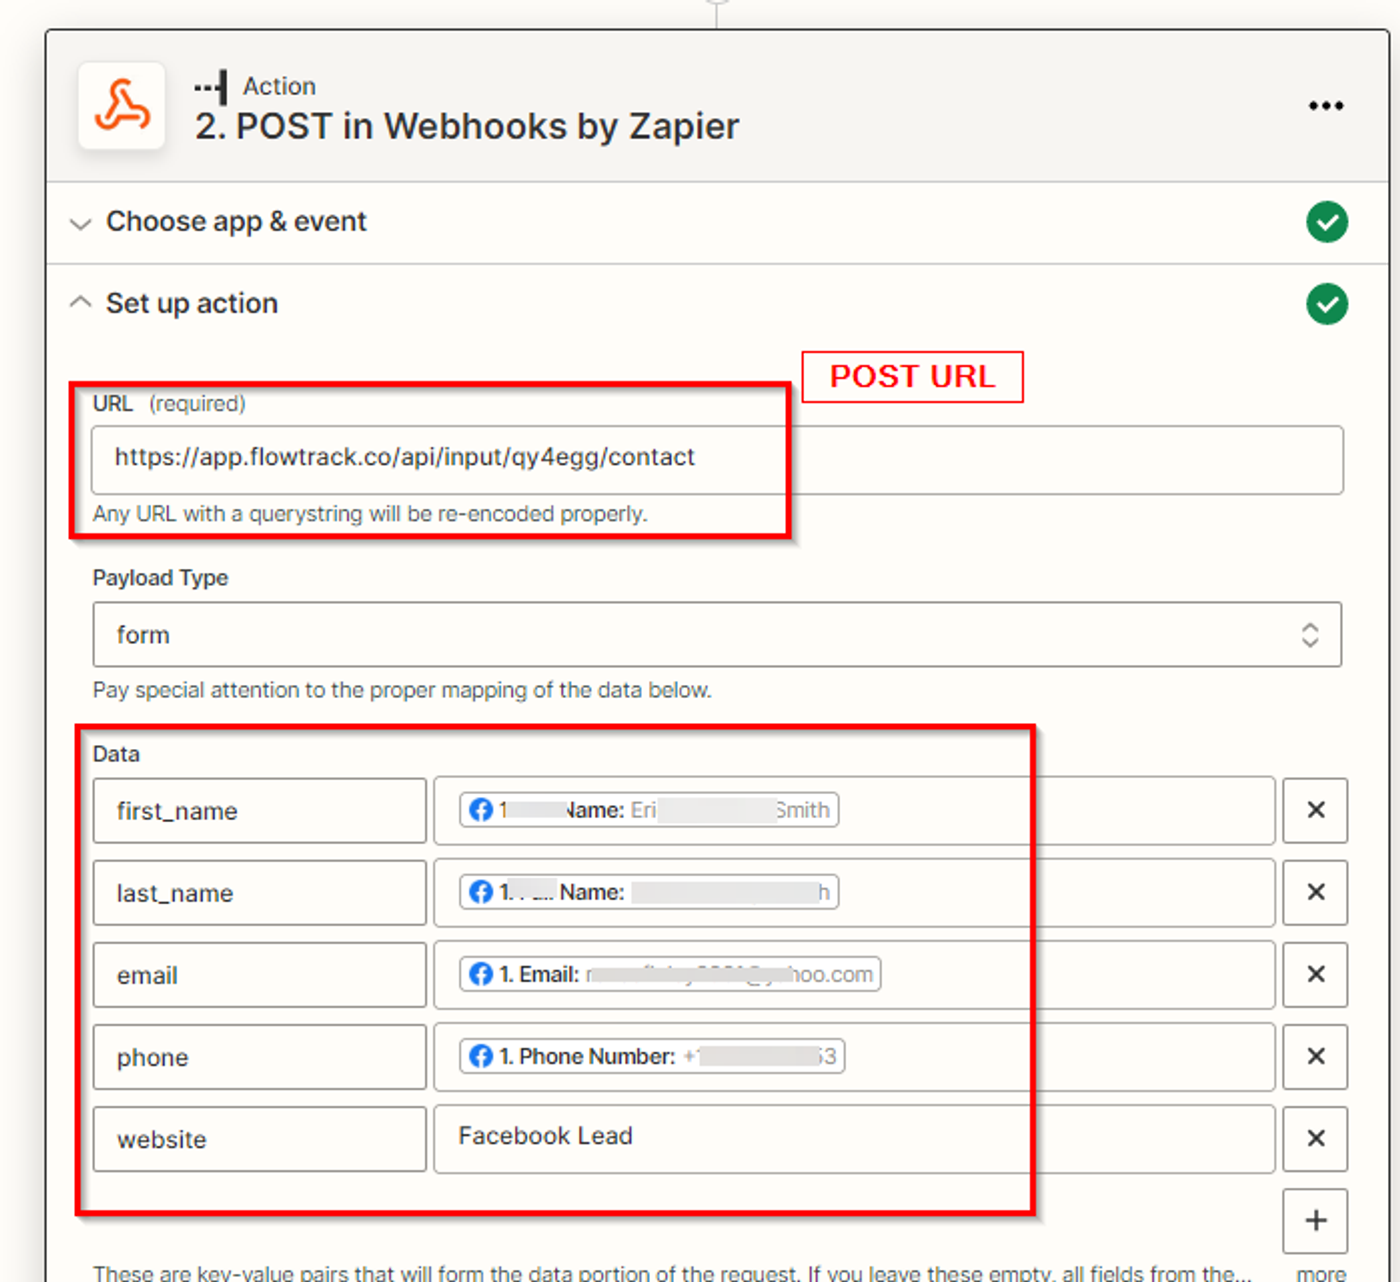Remove the website data row

pos(1315,1138)
